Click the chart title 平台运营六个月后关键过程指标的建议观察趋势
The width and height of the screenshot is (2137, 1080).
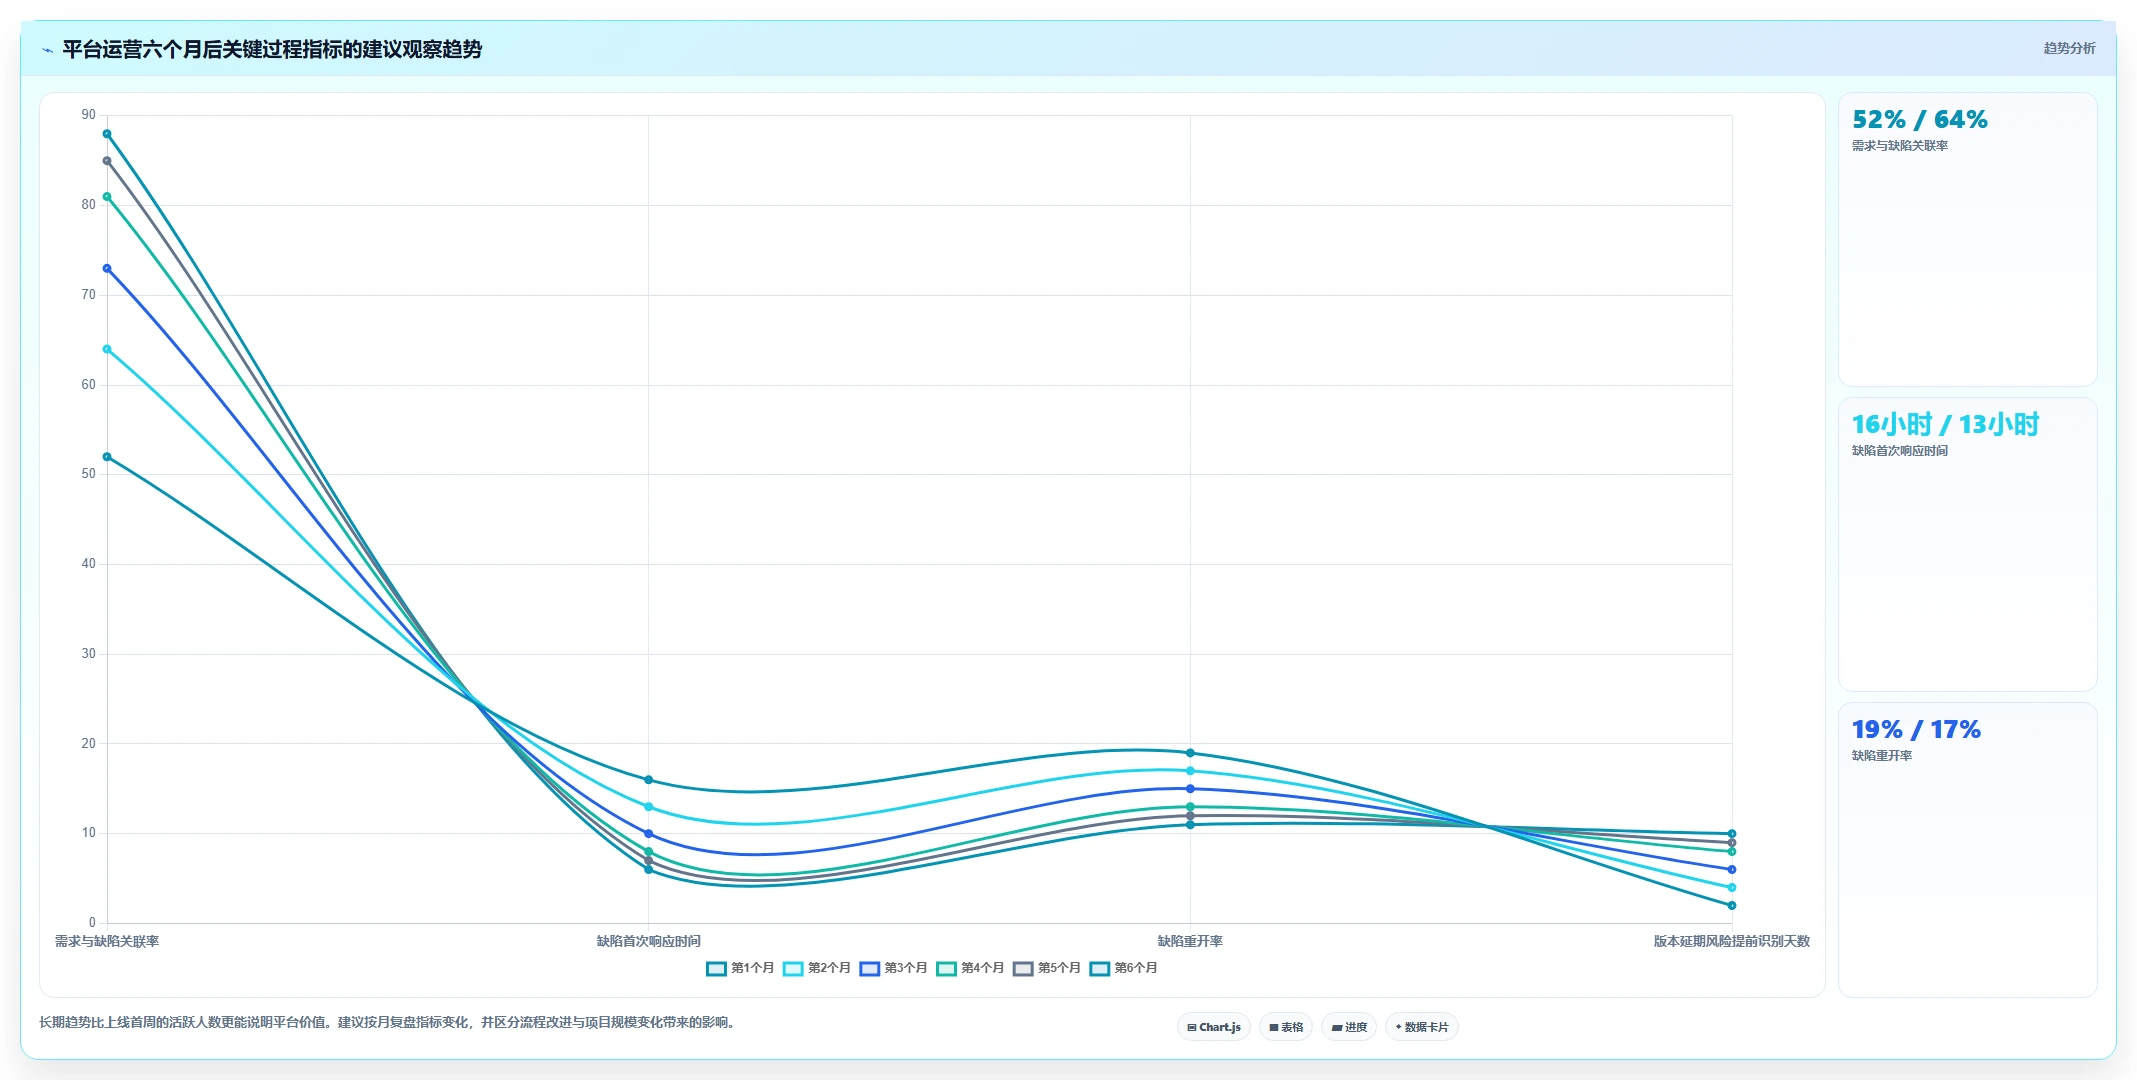pos(272,50)
